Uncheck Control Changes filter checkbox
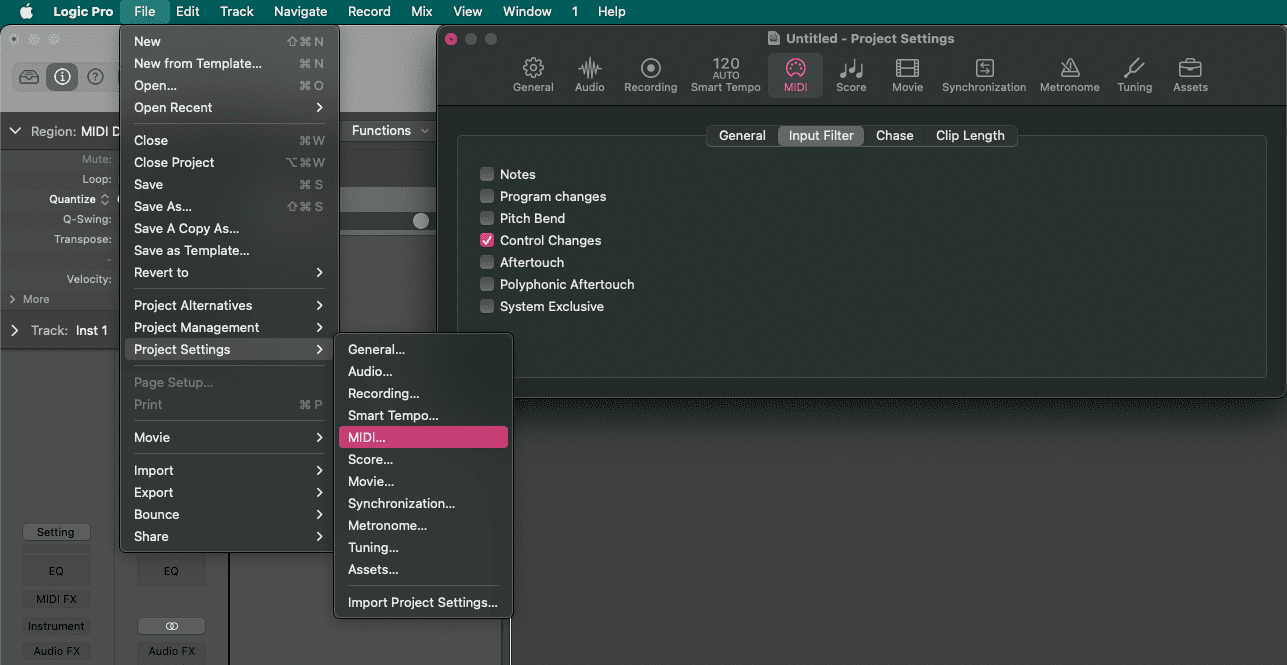This screenshot has width=1287, height=665. [x=487, y=240]
